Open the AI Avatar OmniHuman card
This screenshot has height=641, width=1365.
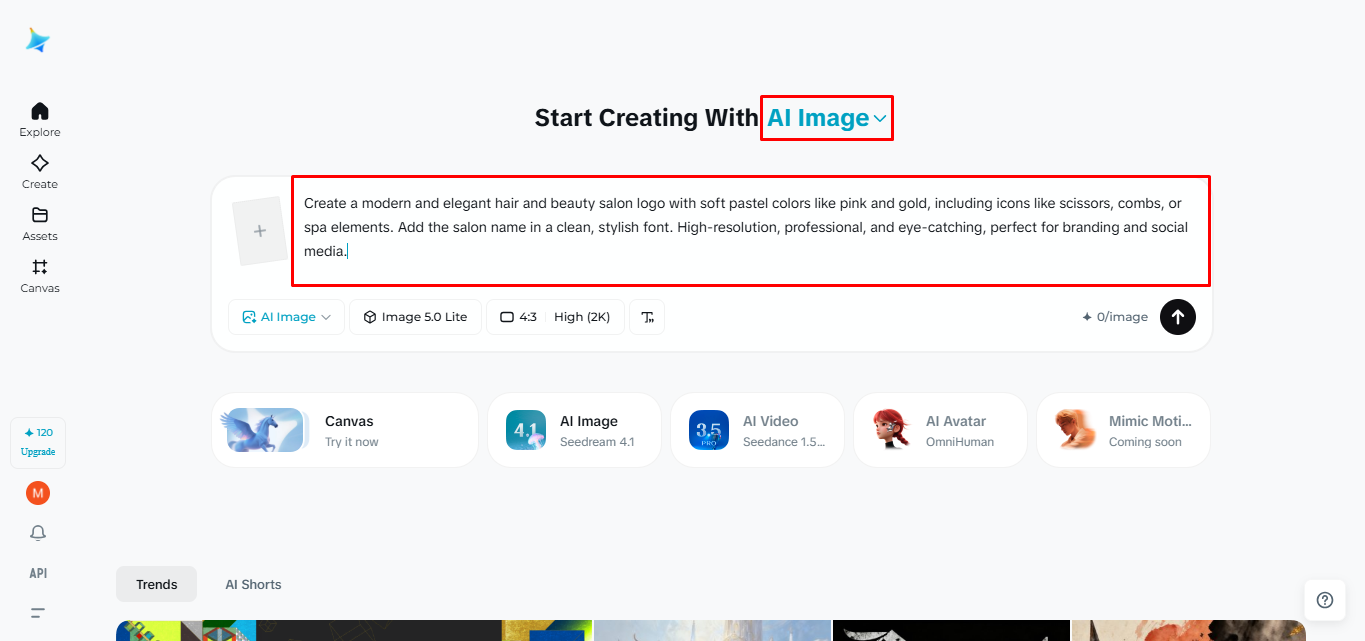point(940,430)
